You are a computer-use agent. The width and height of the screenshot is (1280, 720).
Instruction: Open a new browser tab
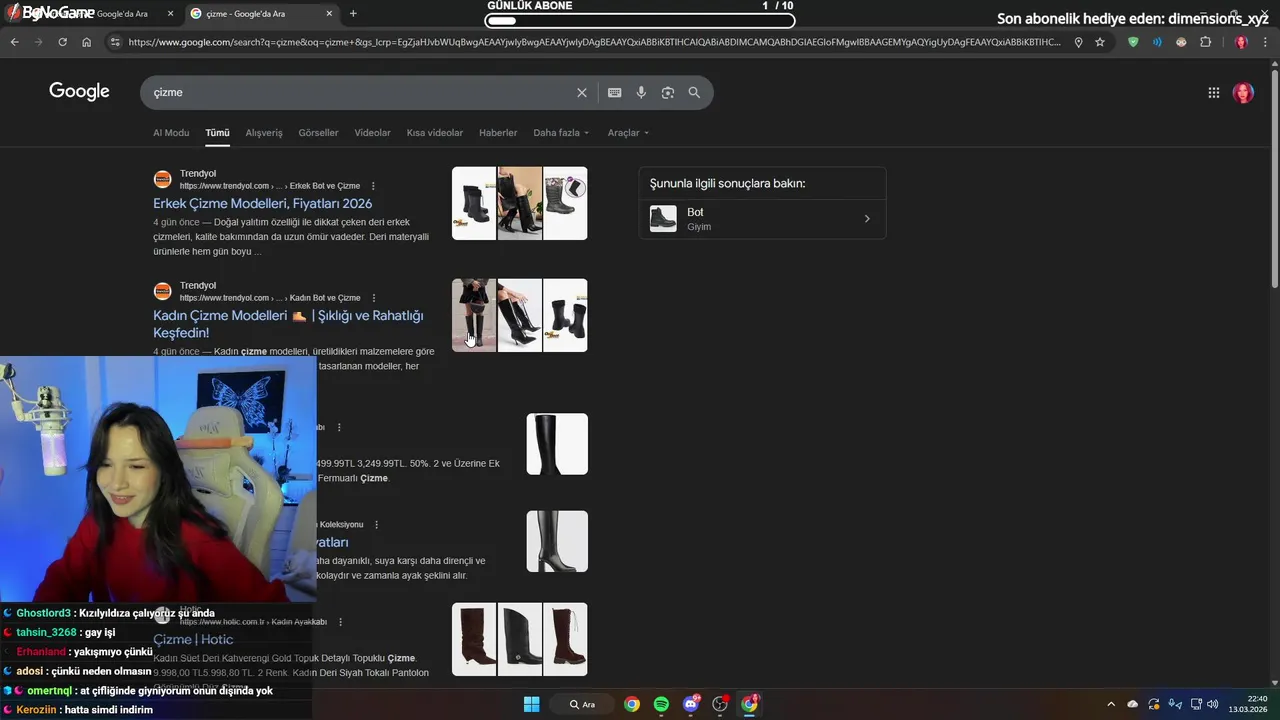(x=353, y=13)
